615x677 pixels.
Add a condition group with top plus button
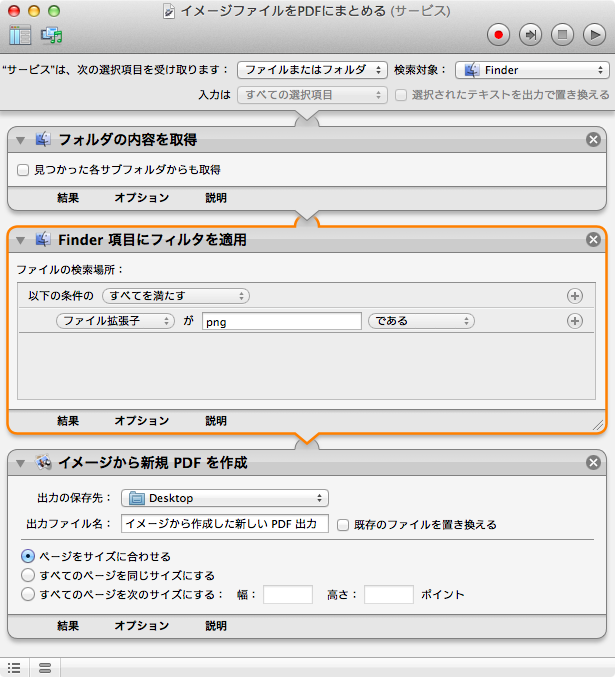(574, 296)
